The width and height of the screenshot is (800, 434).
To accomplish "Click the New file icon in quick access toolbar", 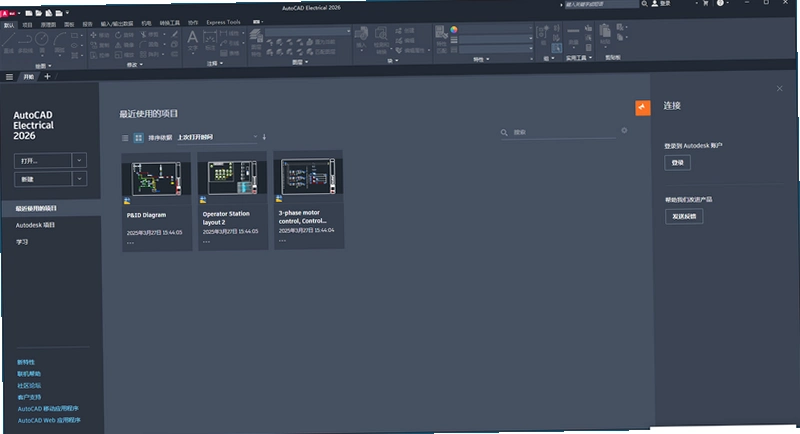I will pos(29,13).
